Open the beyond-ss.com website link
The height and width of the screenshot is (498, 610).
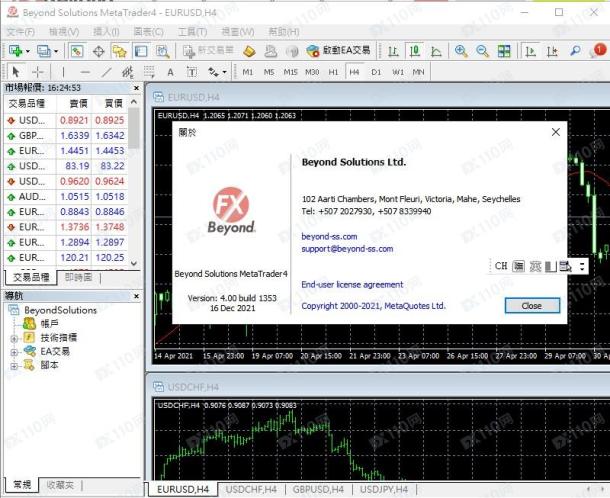[329, 237]
